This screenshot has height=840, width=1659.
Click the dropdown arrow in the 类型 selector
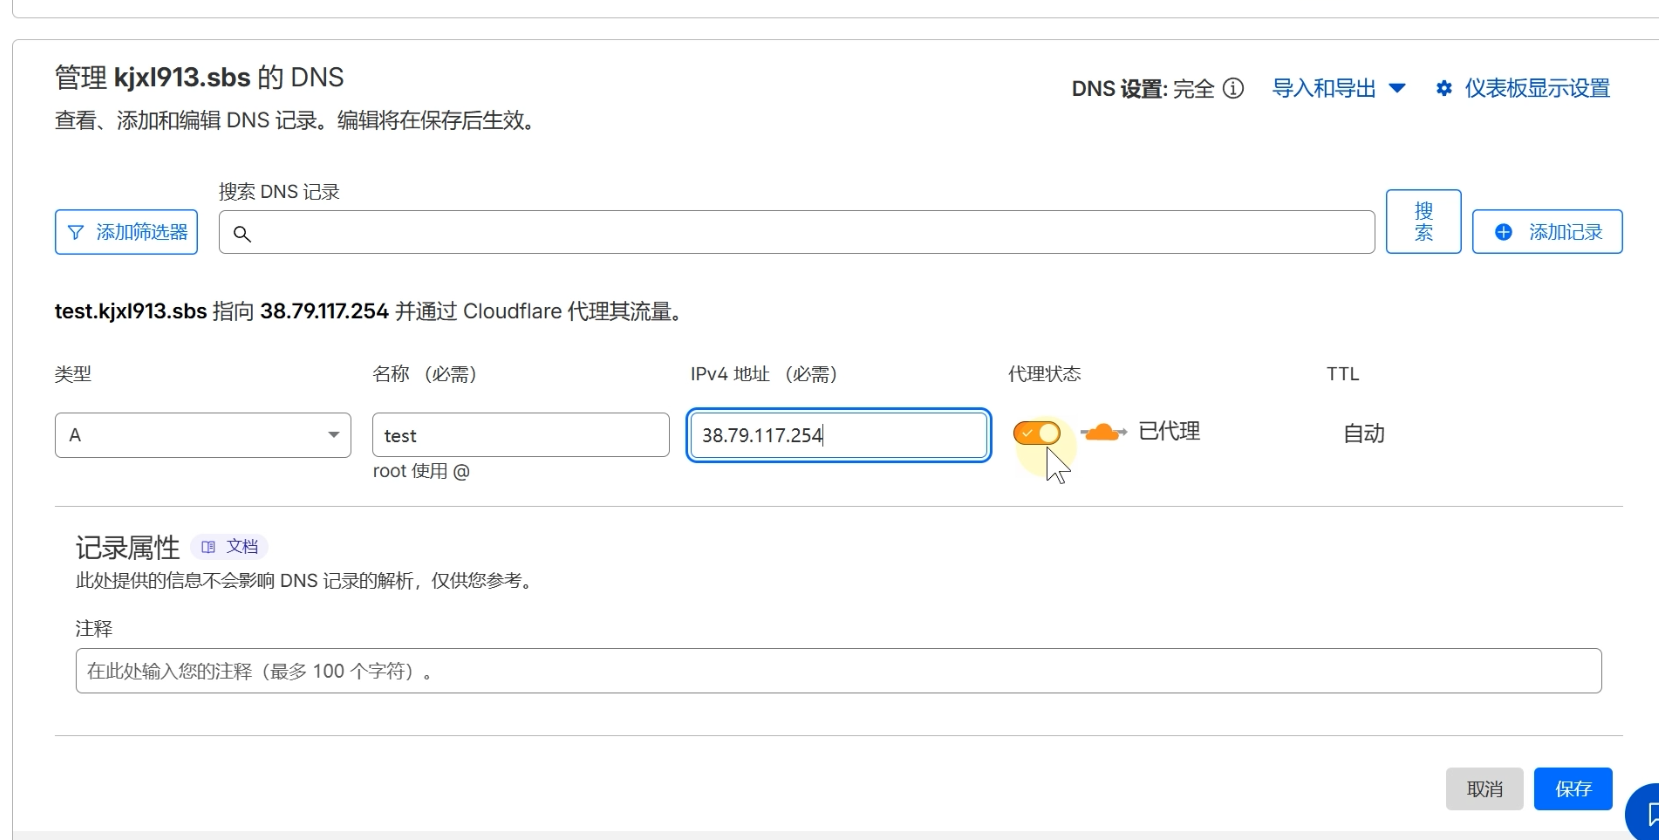tap(333, 435)
